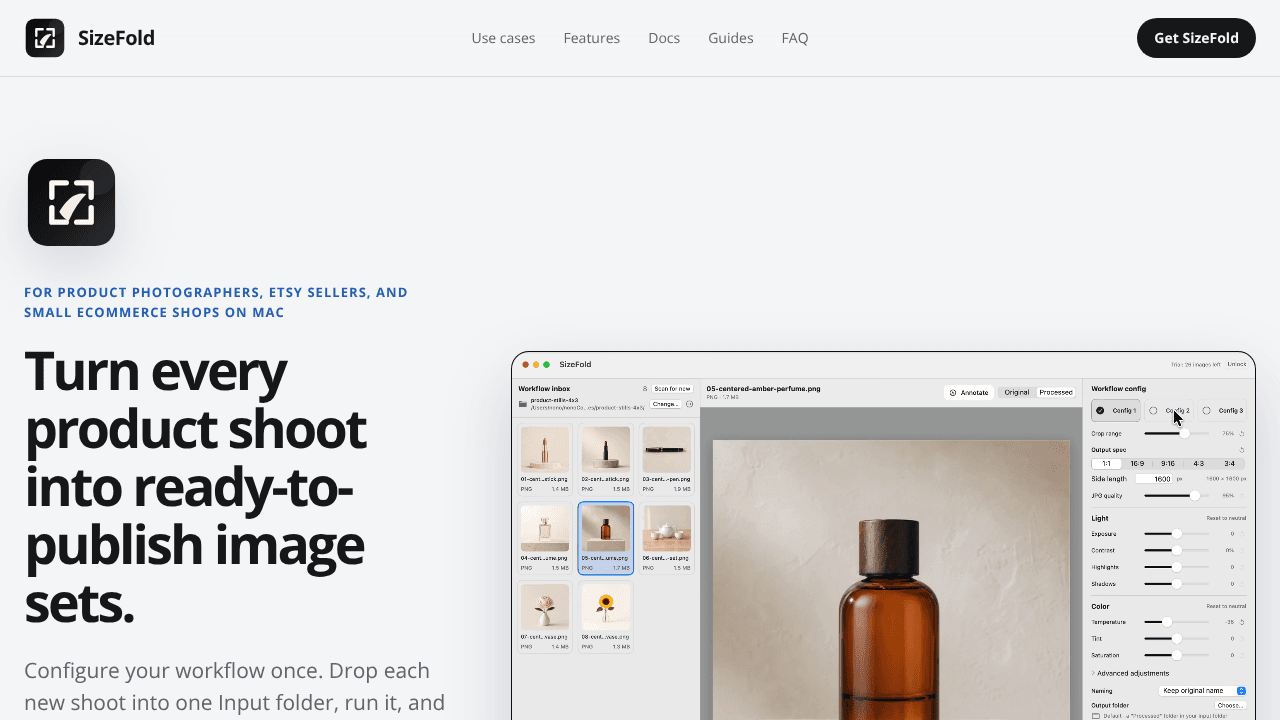Image resolution: width=1280 pixels, height=720 pixels.
Task: Click the Temperature slider handle
Action: tap(1167, 622)
